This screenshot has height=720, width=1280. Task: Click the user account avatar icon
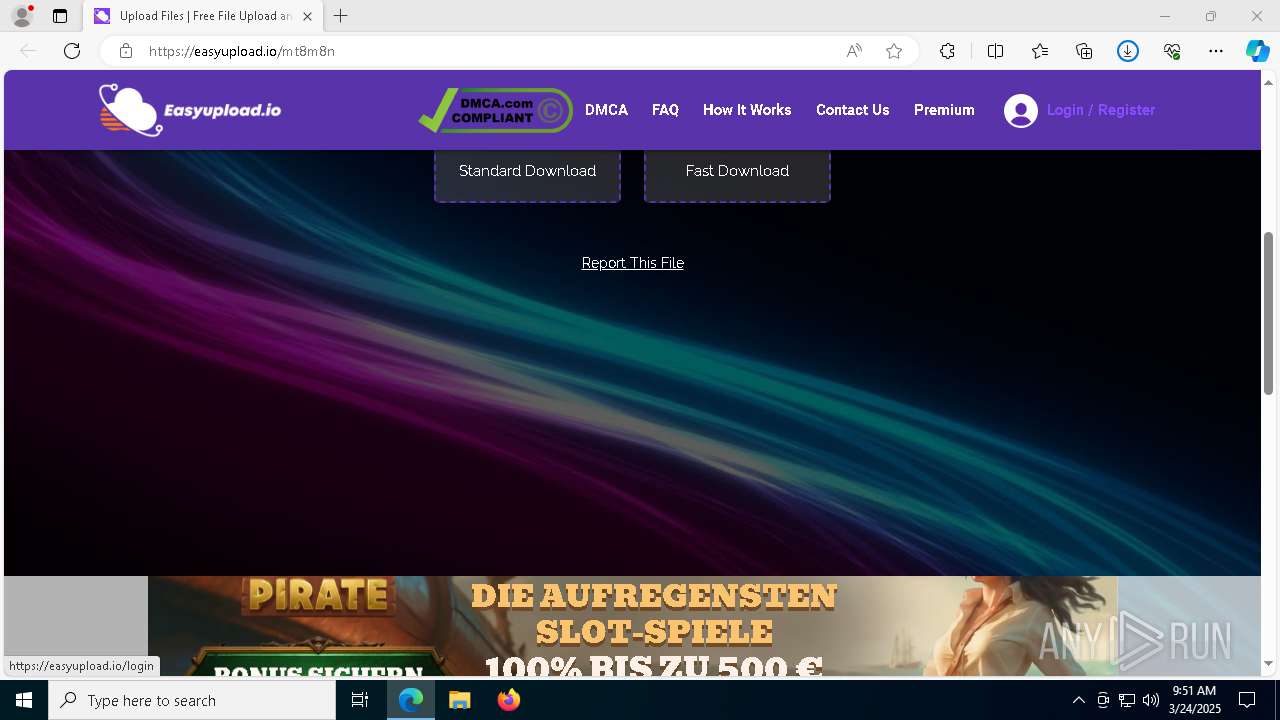pyautogui.click(x=1021, y=110)
